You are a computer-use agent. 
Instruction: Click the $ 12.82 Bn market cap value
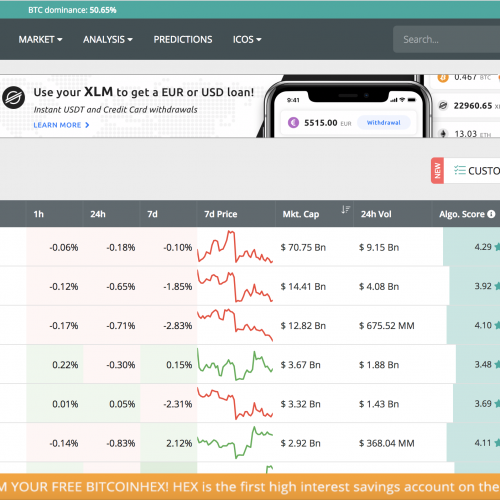coord(303,326)
